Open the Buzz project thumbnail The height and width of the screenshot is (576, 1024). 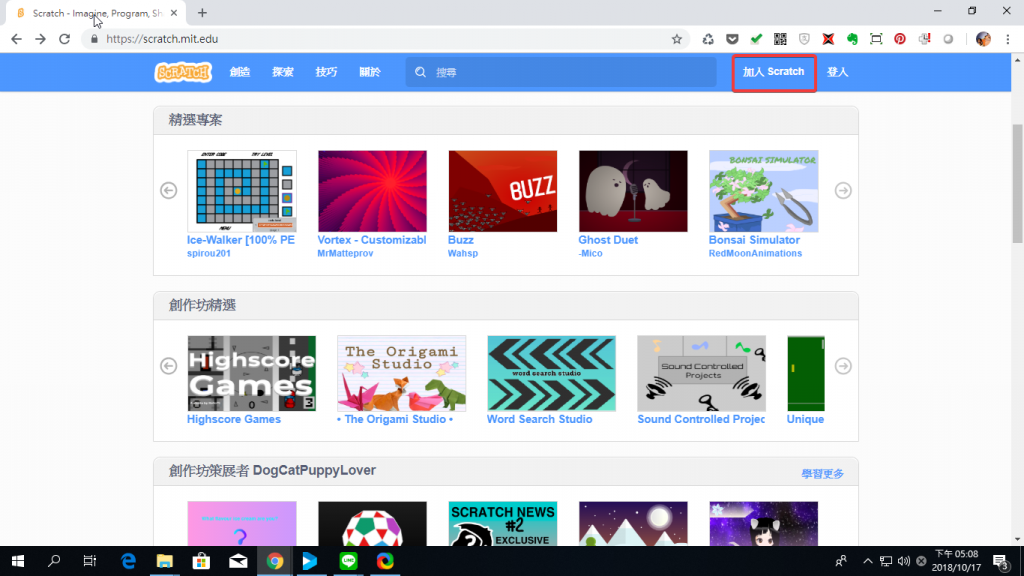tap(503, 191)
